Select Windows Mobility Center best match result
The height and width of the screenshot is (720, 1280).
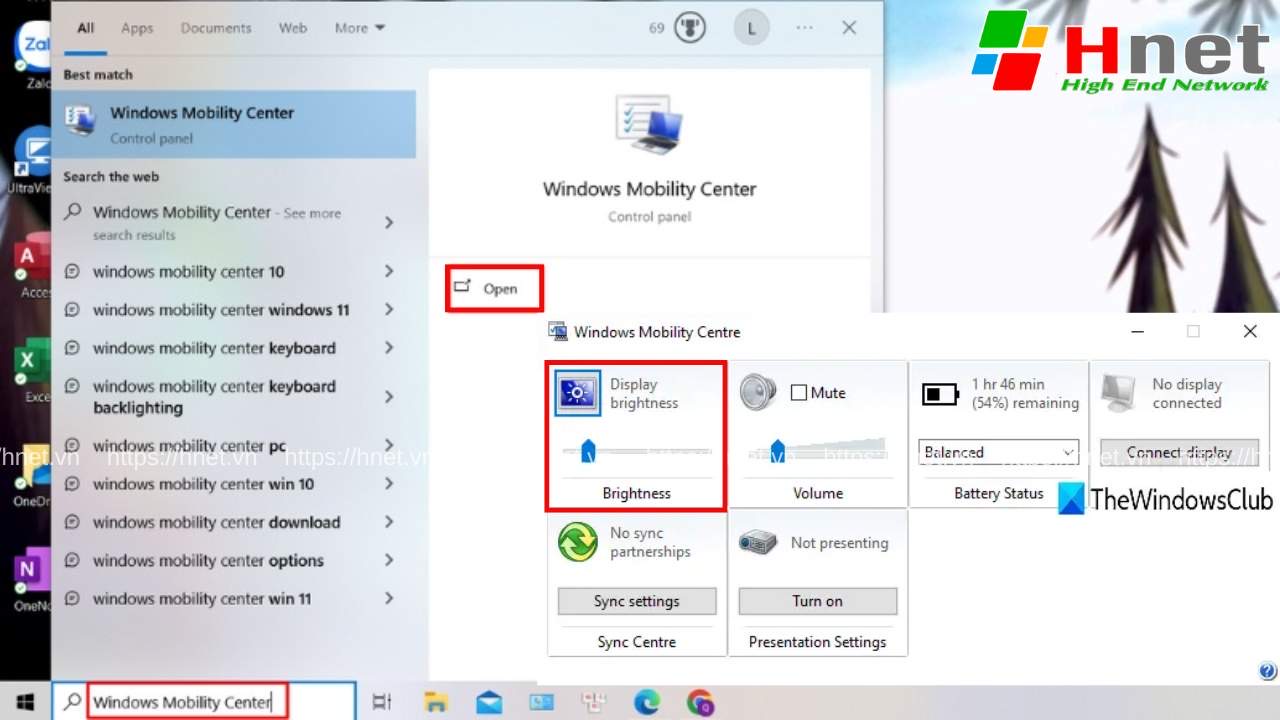point(233,125)
